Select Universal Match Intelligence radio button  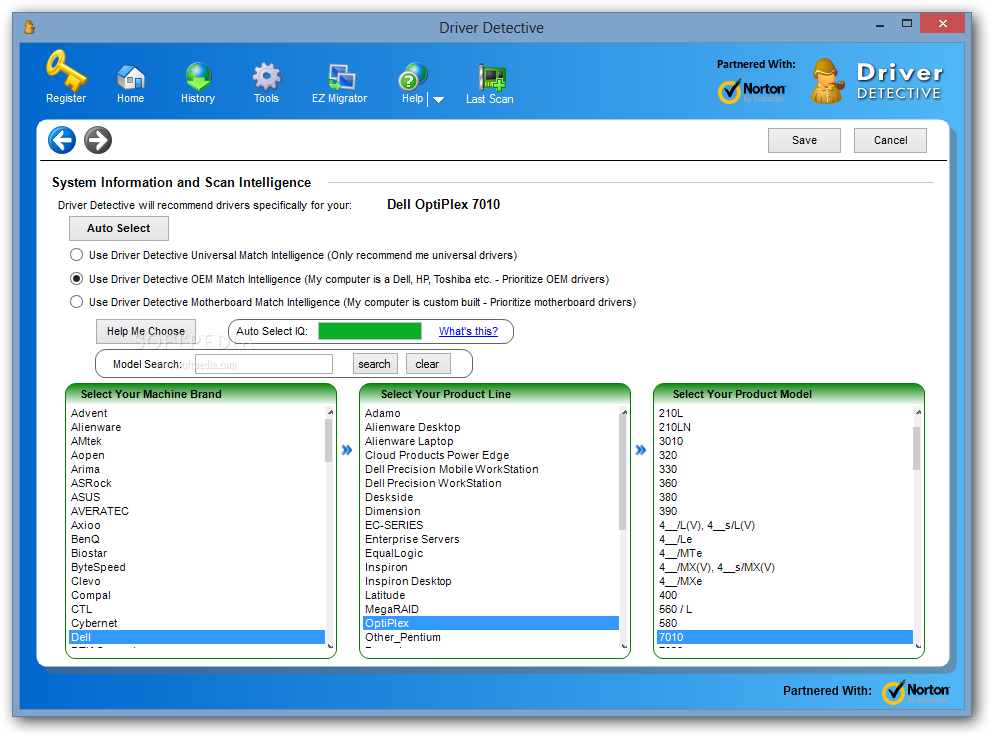coord(77,255)
